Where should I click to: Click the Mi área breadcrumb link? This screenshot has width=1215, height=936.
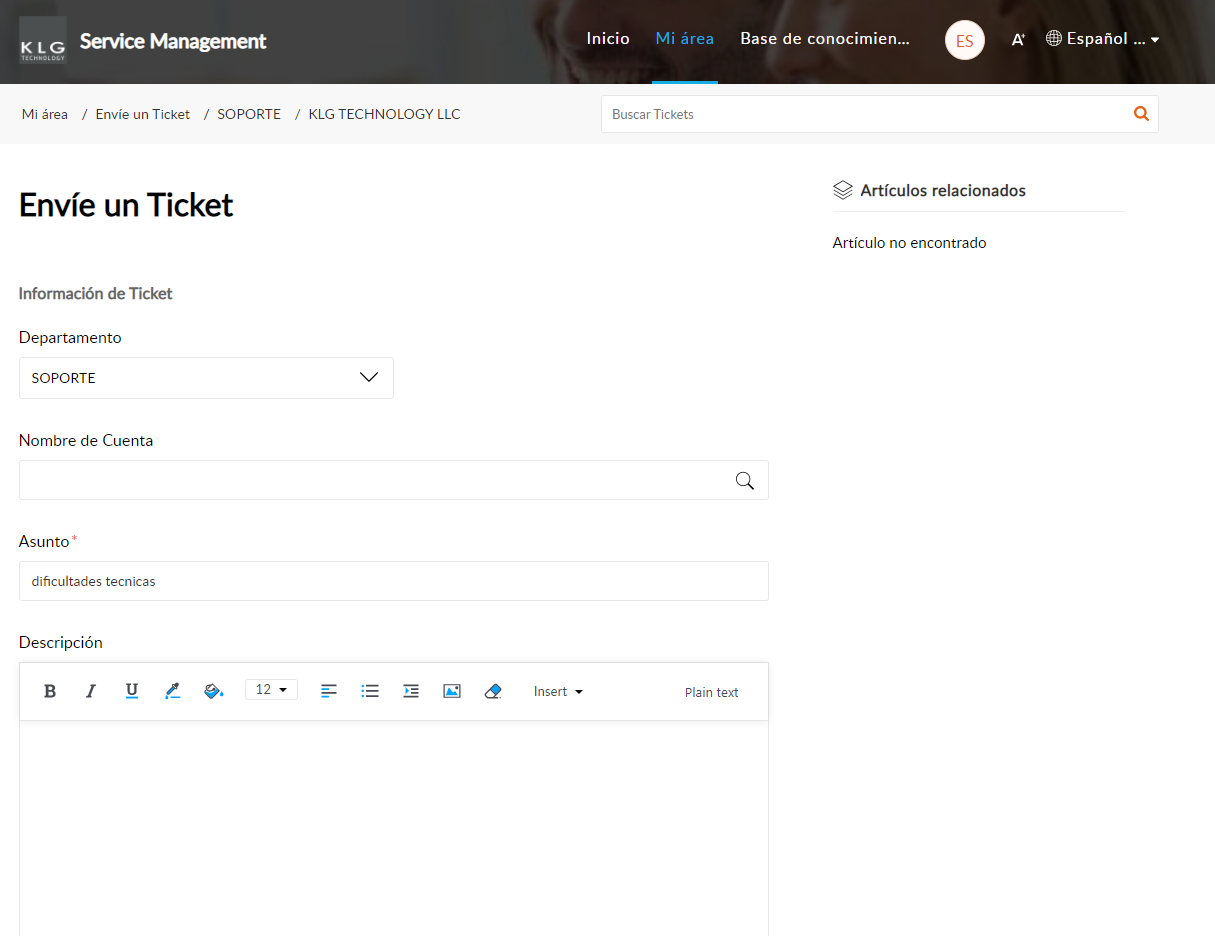tap(45, 114)
